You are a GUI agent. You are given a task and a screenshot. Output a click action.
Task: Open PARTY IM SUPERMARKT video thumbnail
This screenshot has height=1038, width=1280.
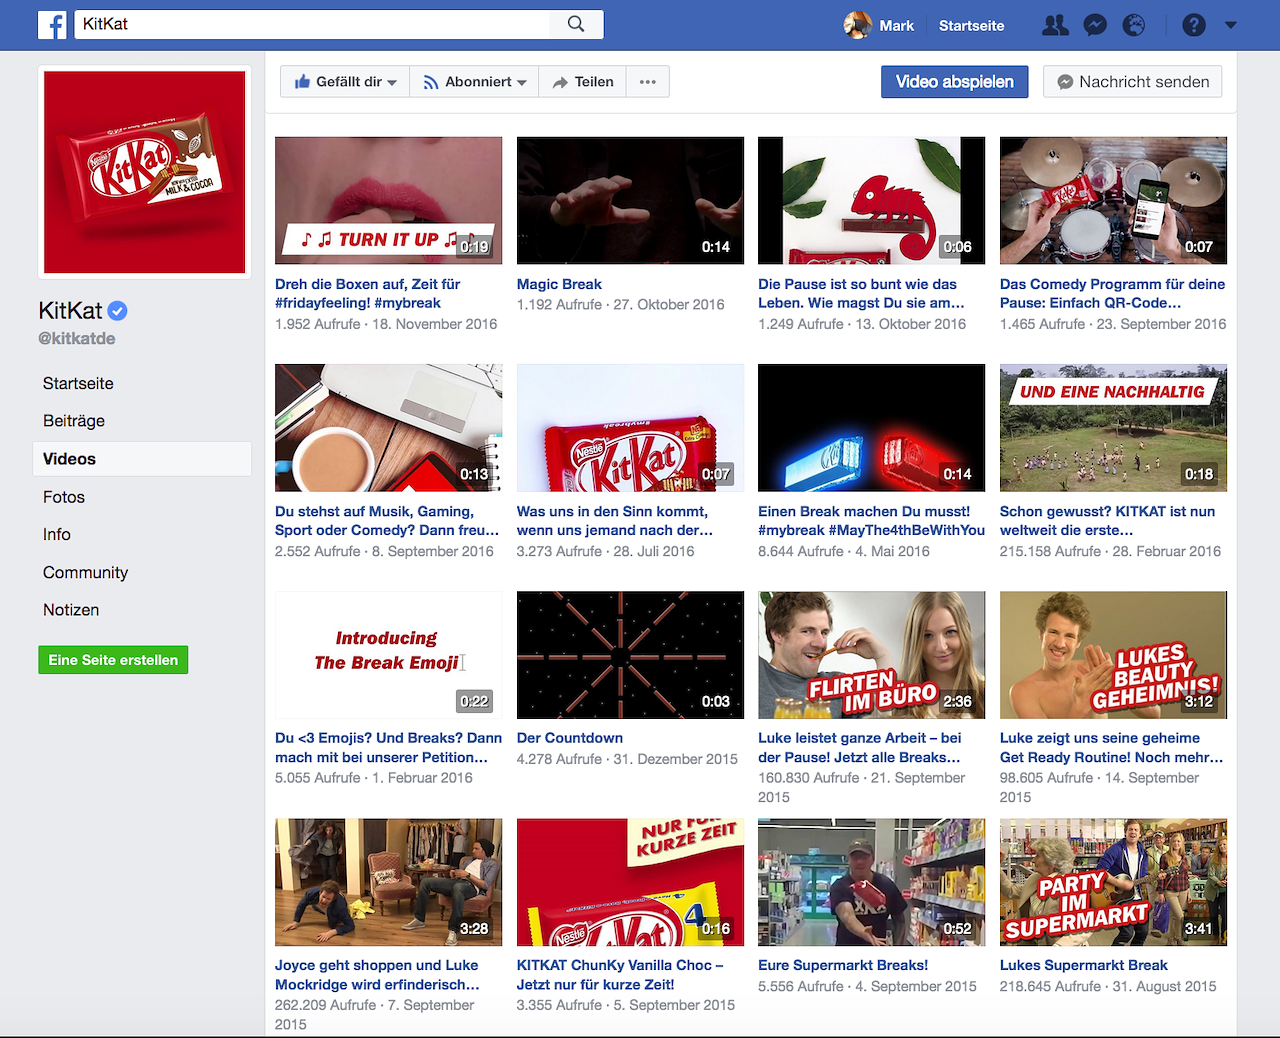[1113, 882]
